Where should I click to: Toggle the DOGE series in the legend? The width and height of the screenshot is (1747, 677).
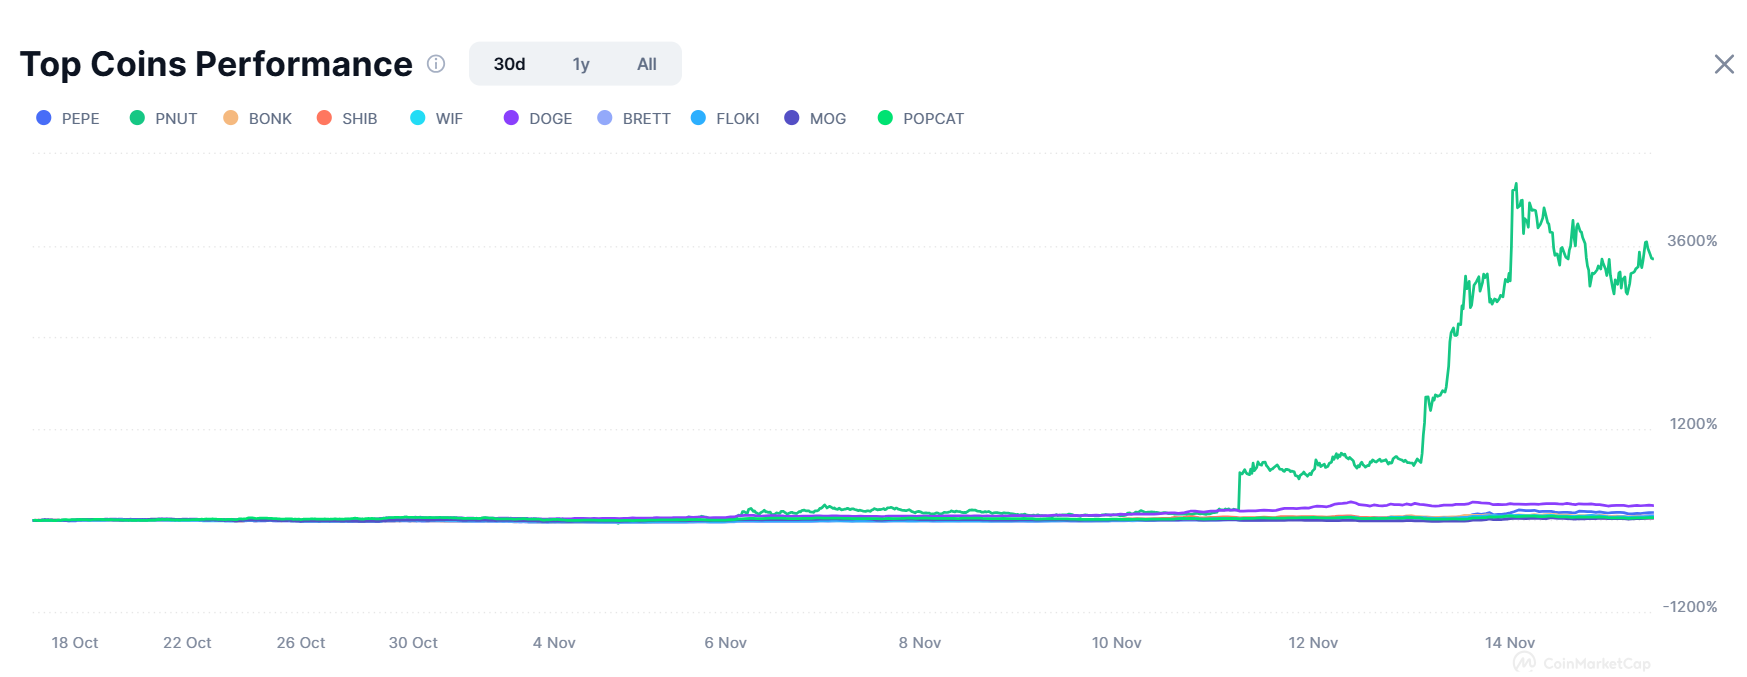coord(538,118)
